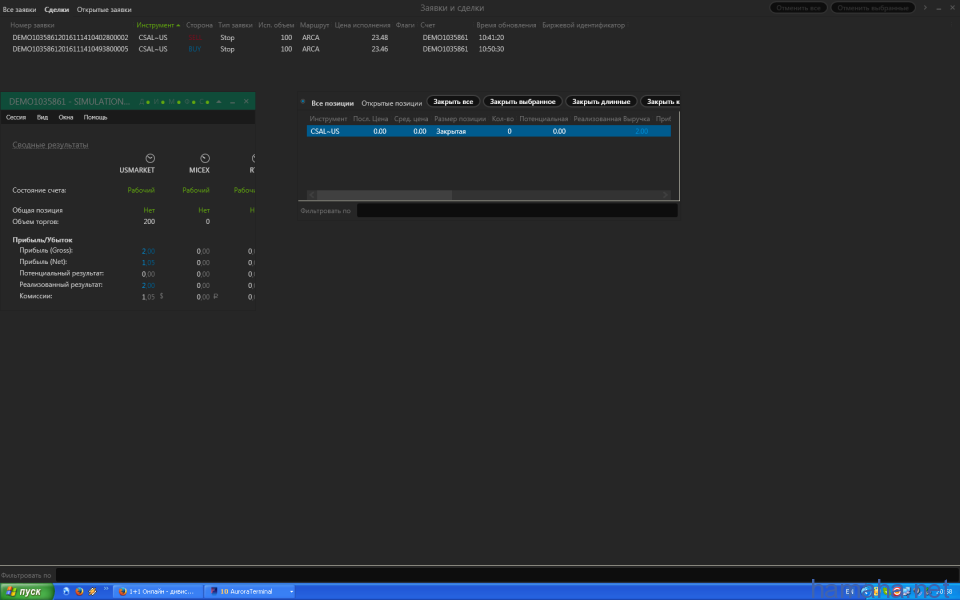This screenshot has width=960, height=600.
Task: Switch to the Открытые заявки tab
Action: click(x=104, y=9)
